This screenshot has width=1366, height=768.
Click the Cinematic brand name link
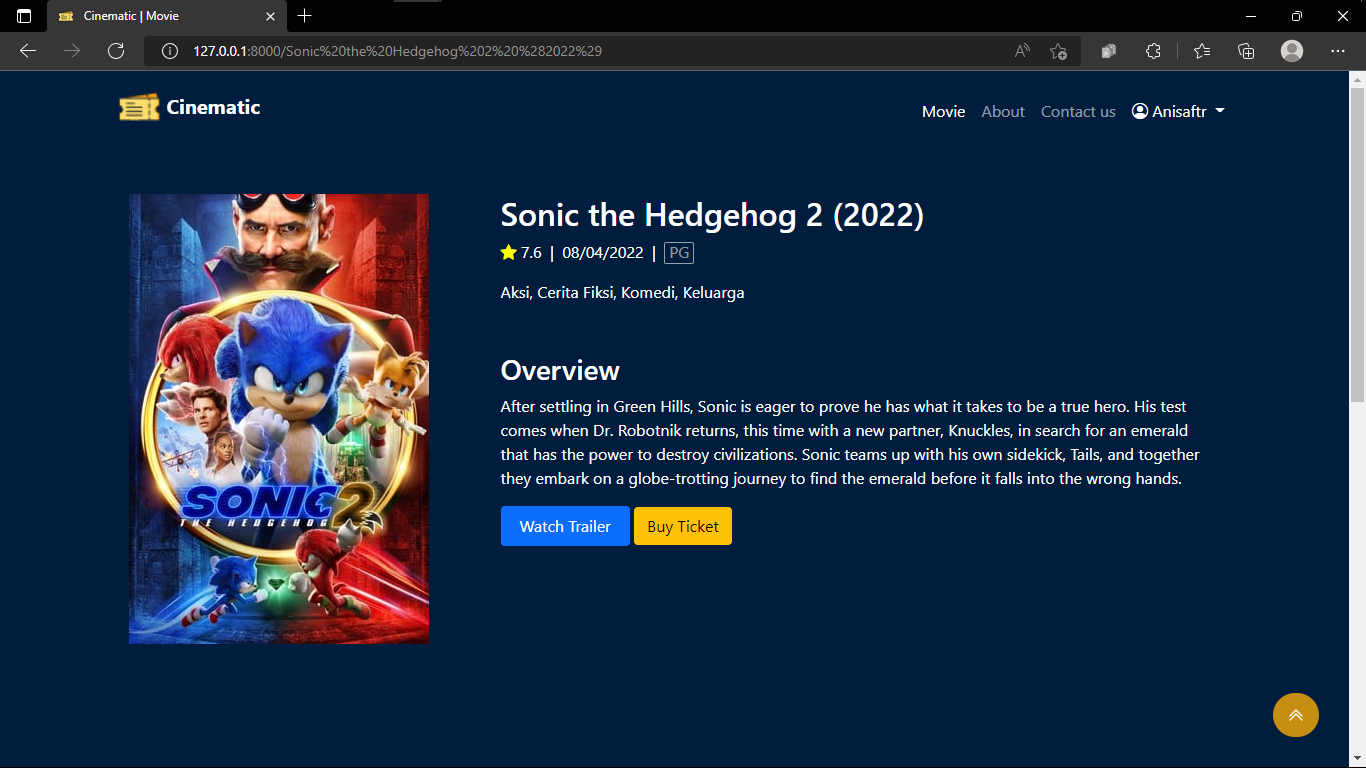[x=213, y=107]
